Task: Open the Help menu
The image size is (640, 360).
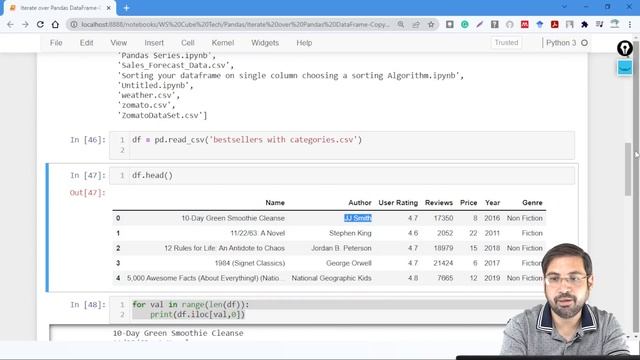Action: [x=304, y=43]
